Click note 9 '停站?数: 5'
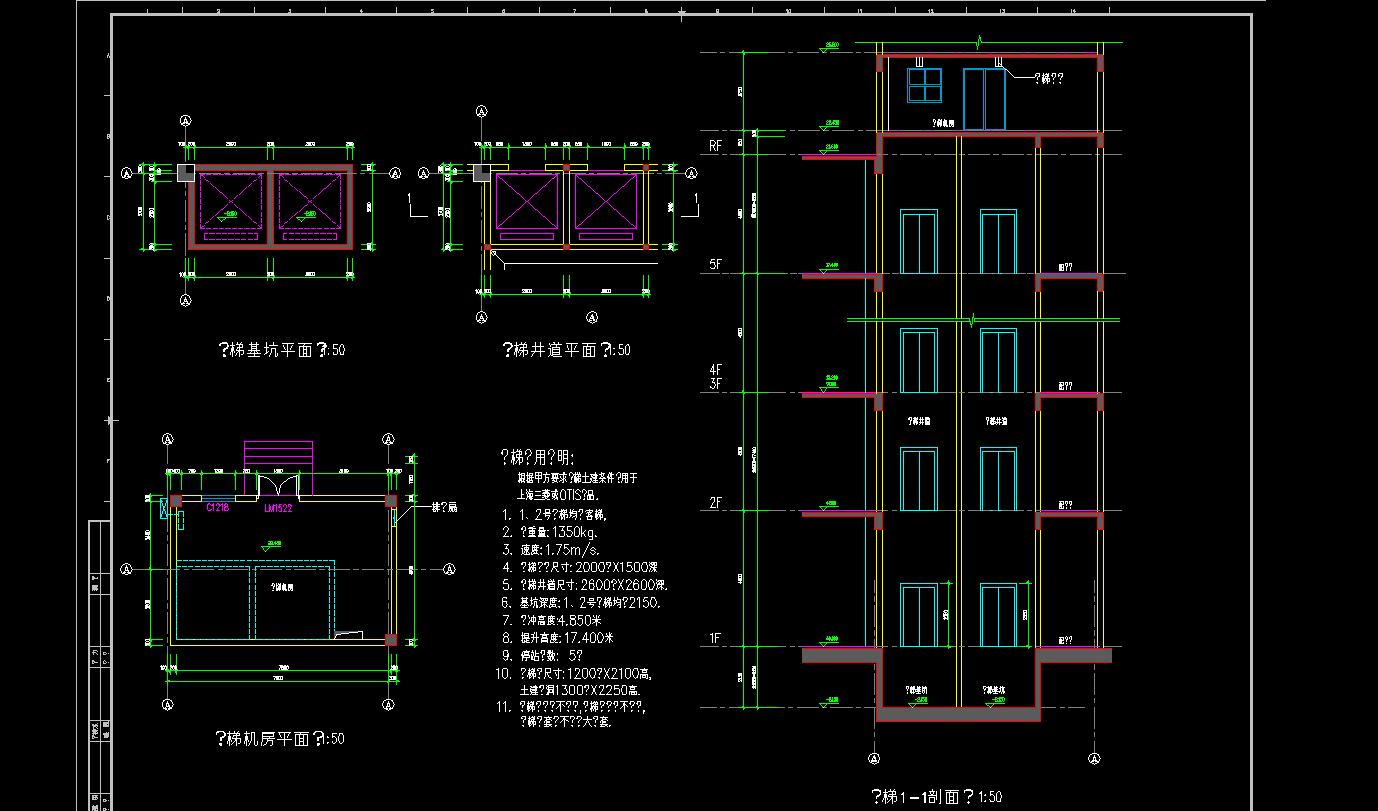Screen dimensions: 1378x811 541,656
